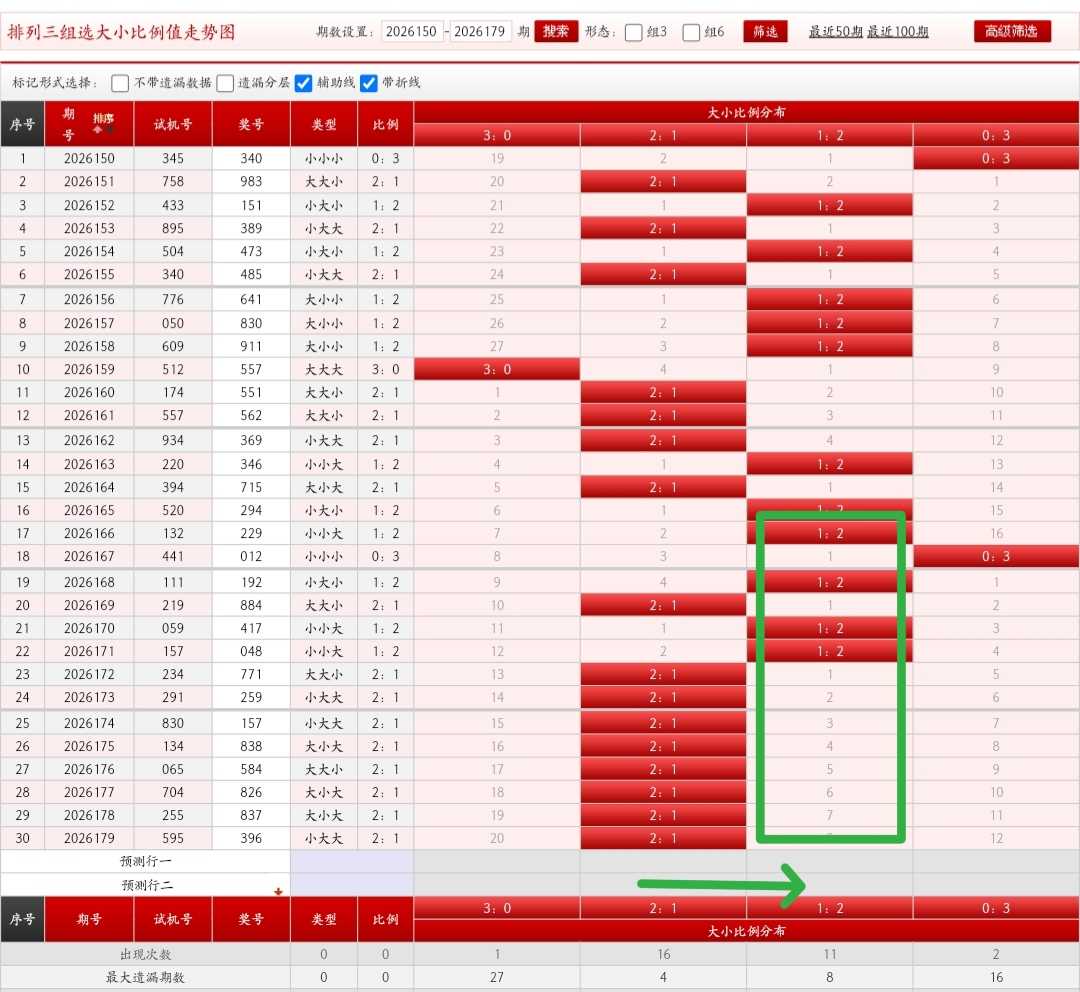Click the 比例 column header
Image resolution: width=1080 pixels, height=992 pixels.
point(386,124)
